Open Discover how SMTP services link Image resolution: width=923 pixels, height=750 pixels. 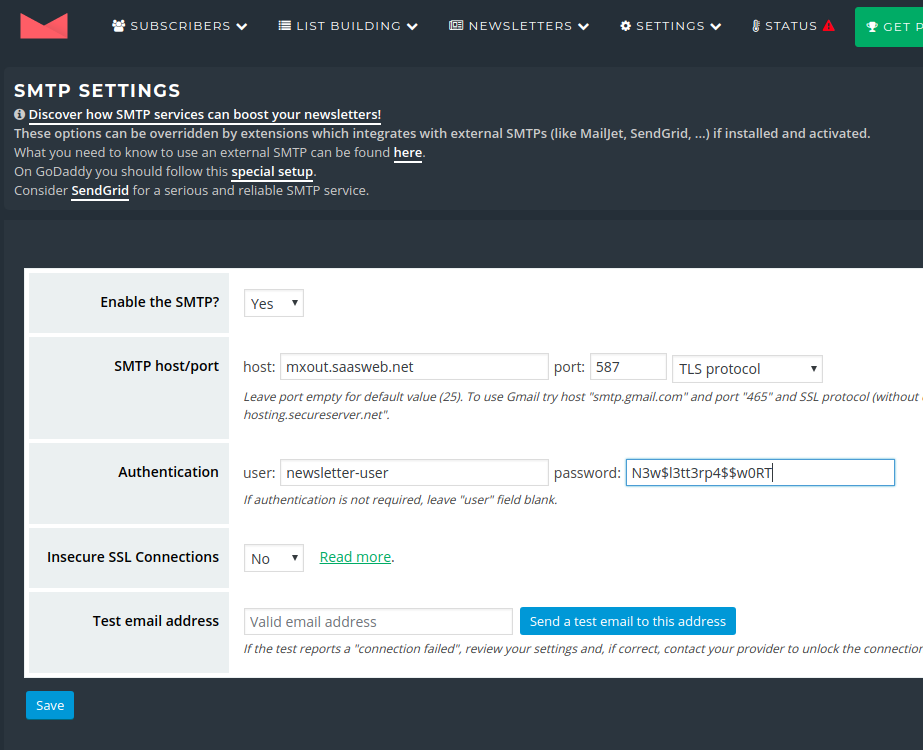click(205, 114)
